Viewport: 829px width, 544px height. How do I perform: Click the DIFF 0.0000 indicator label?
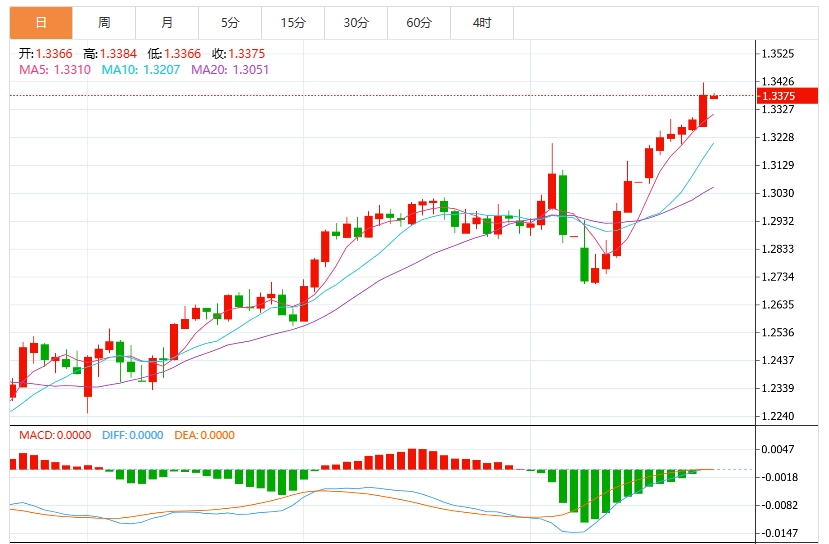pos(133,435)
